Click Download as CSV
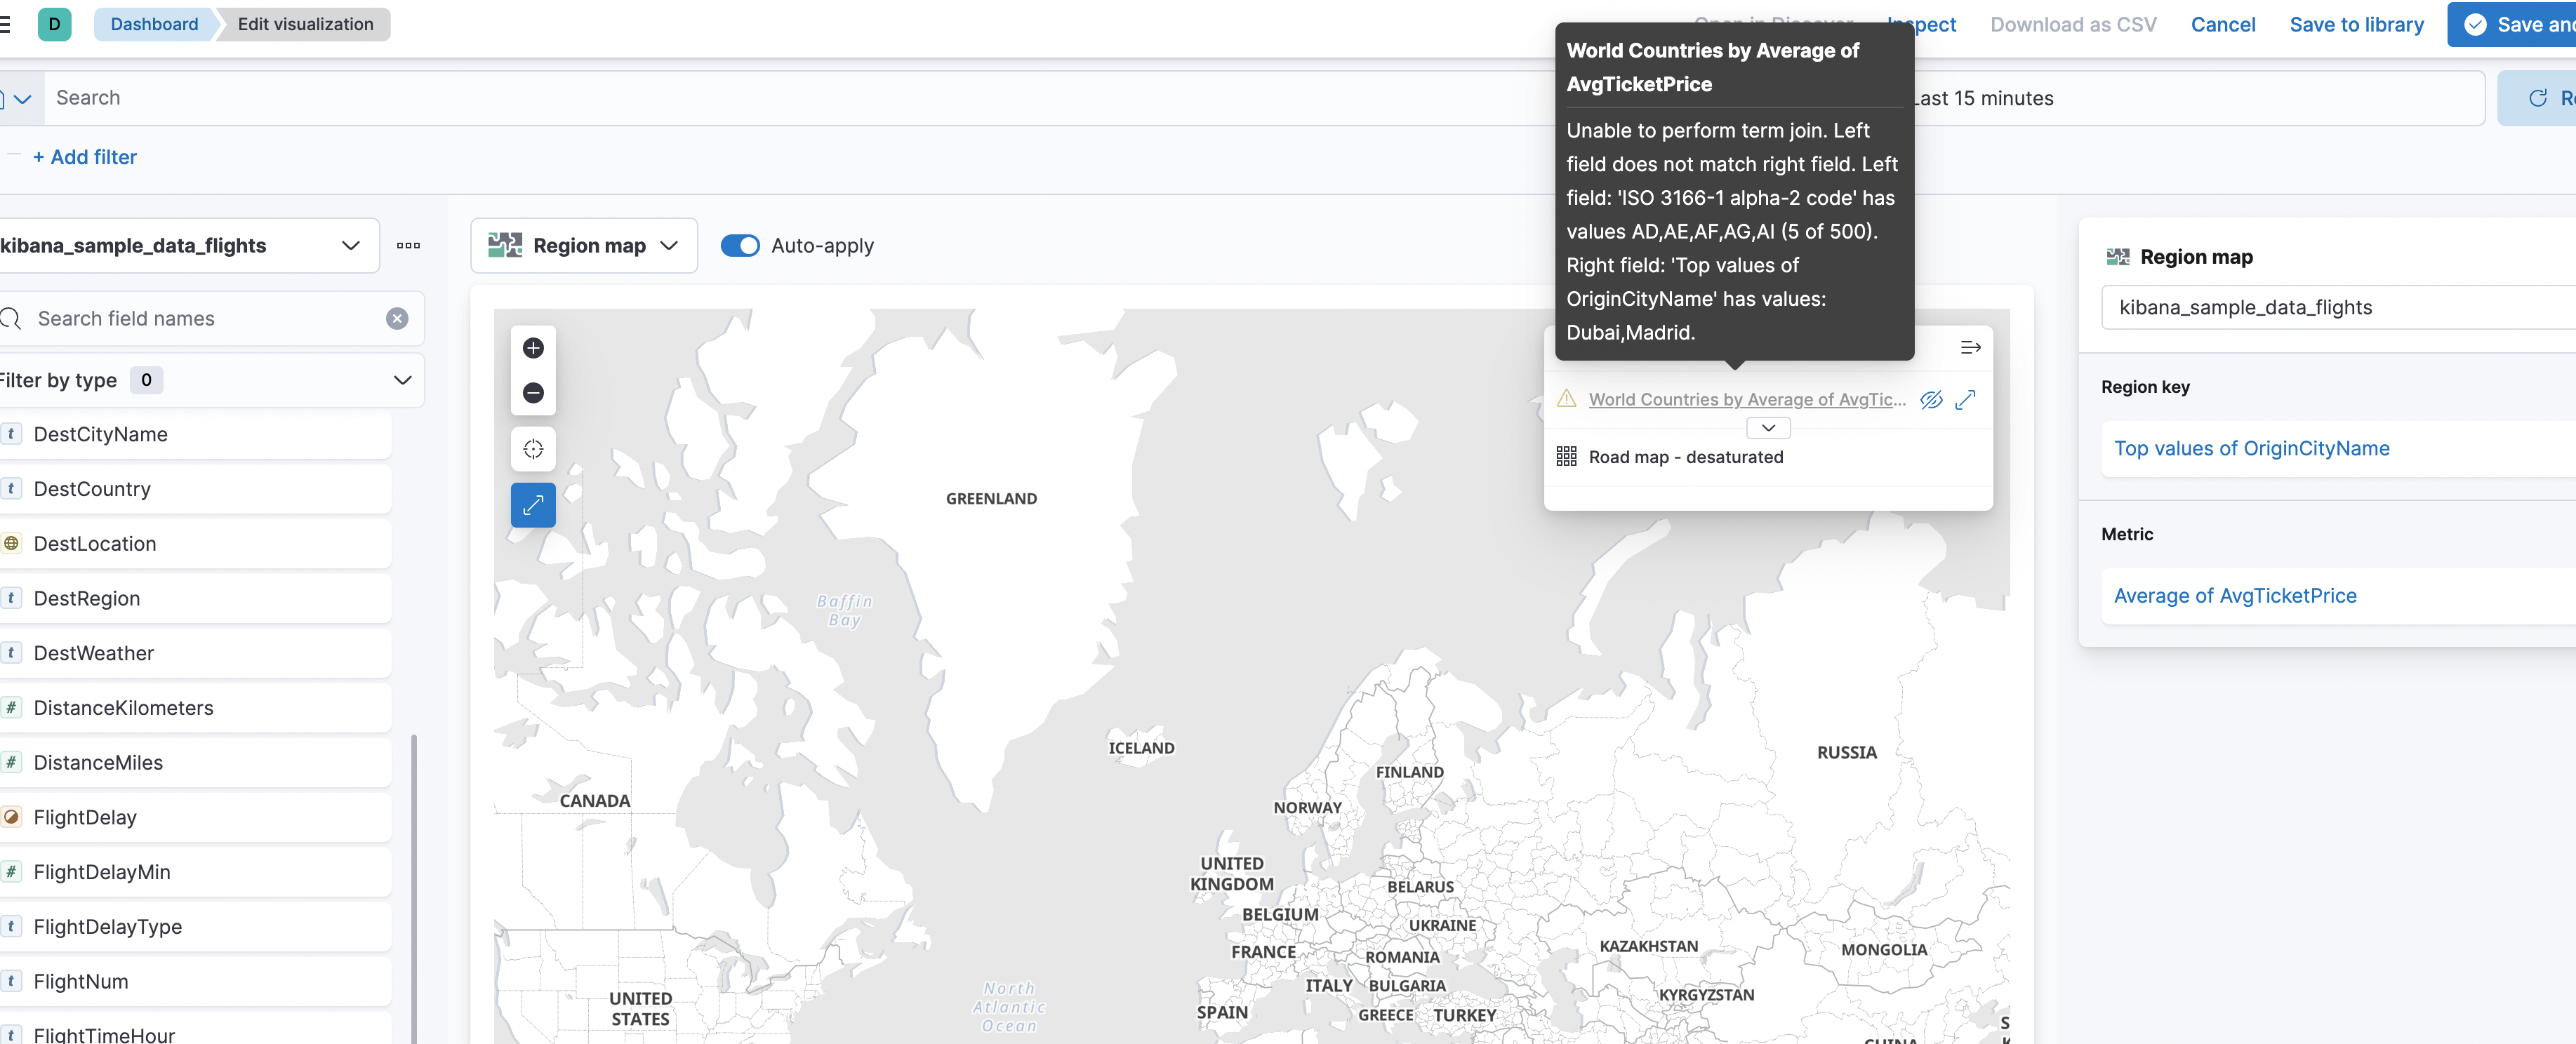Image resolution: width=2576 pixels, height=1044 pixels. coord(2073,24)
